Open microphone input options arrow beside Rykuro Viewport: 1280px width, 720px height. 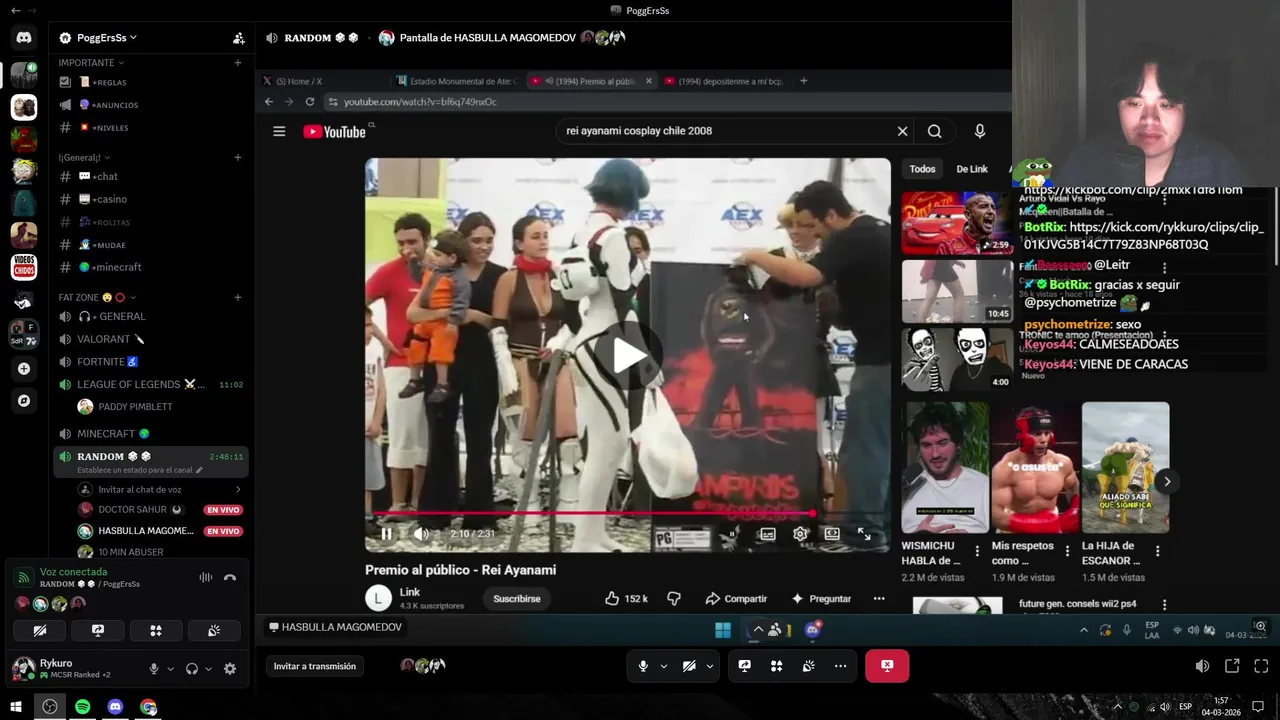tap(170, 669)
